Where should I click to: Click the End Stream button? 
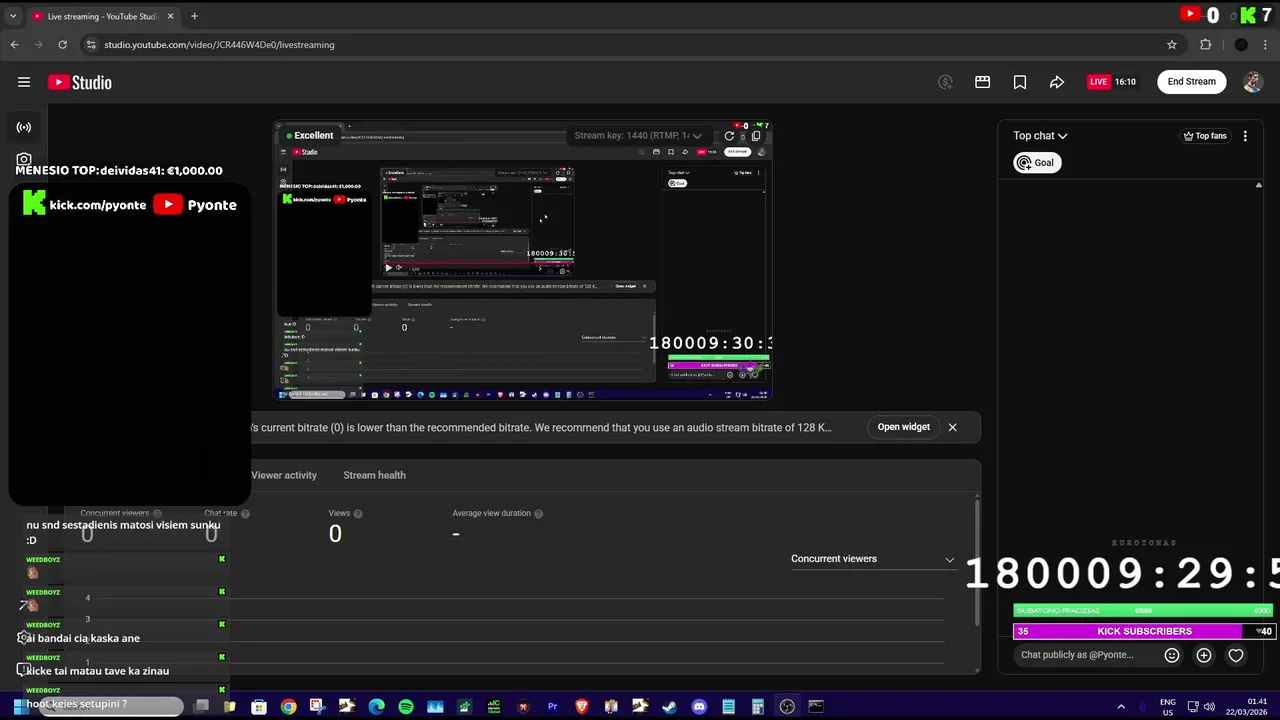(1192, 82)
